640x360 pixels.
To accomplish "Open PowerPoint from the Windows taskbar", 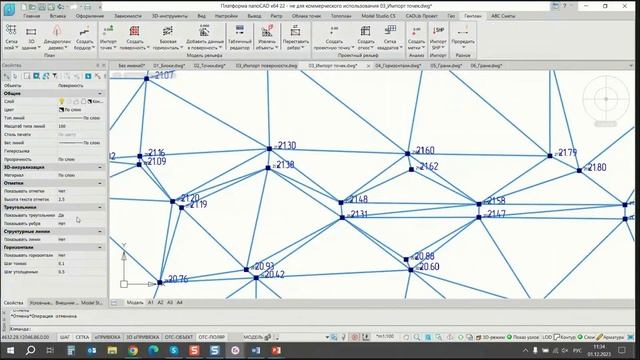I will (276, 350).
